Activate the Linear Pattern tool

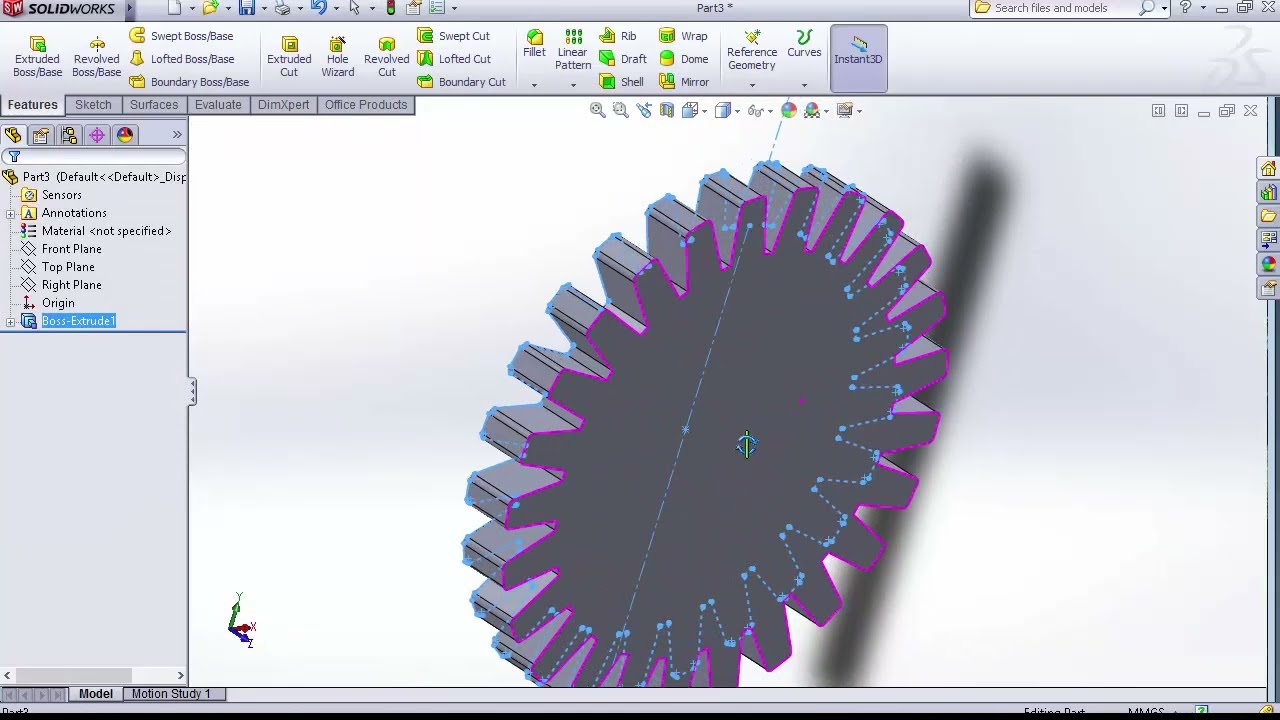point(573,50)
